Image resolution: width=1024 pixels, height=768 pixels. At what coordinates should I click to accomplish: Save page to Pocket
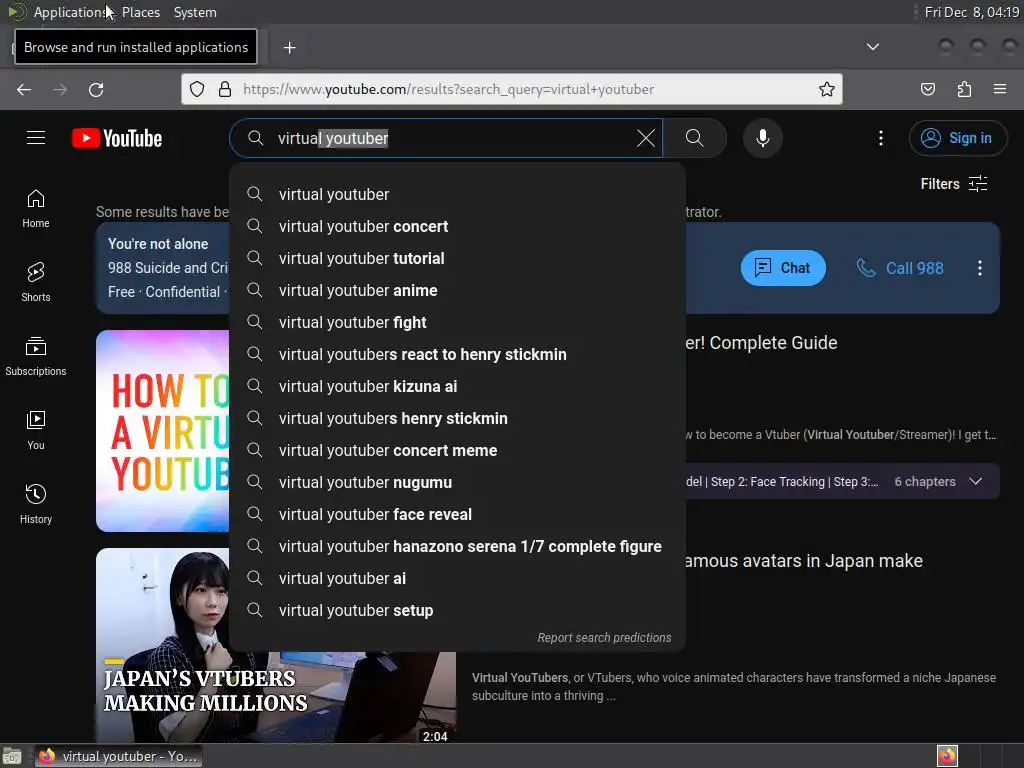coord(927,89)
